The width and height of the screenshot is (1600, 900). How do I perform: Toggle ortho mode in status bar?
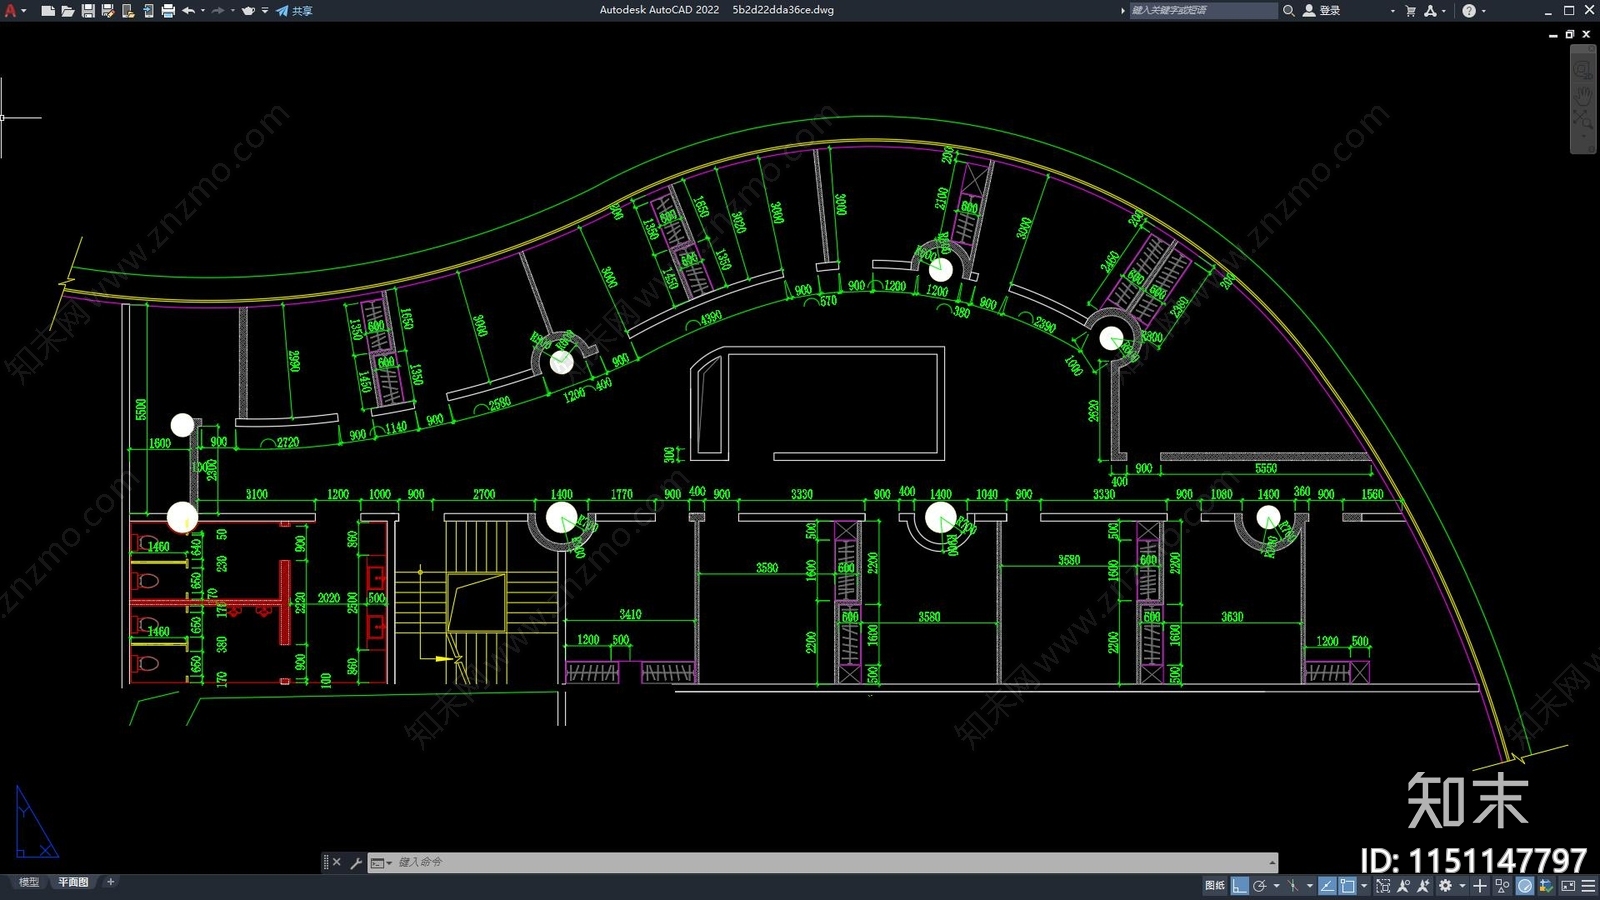tap(1240, 886)
